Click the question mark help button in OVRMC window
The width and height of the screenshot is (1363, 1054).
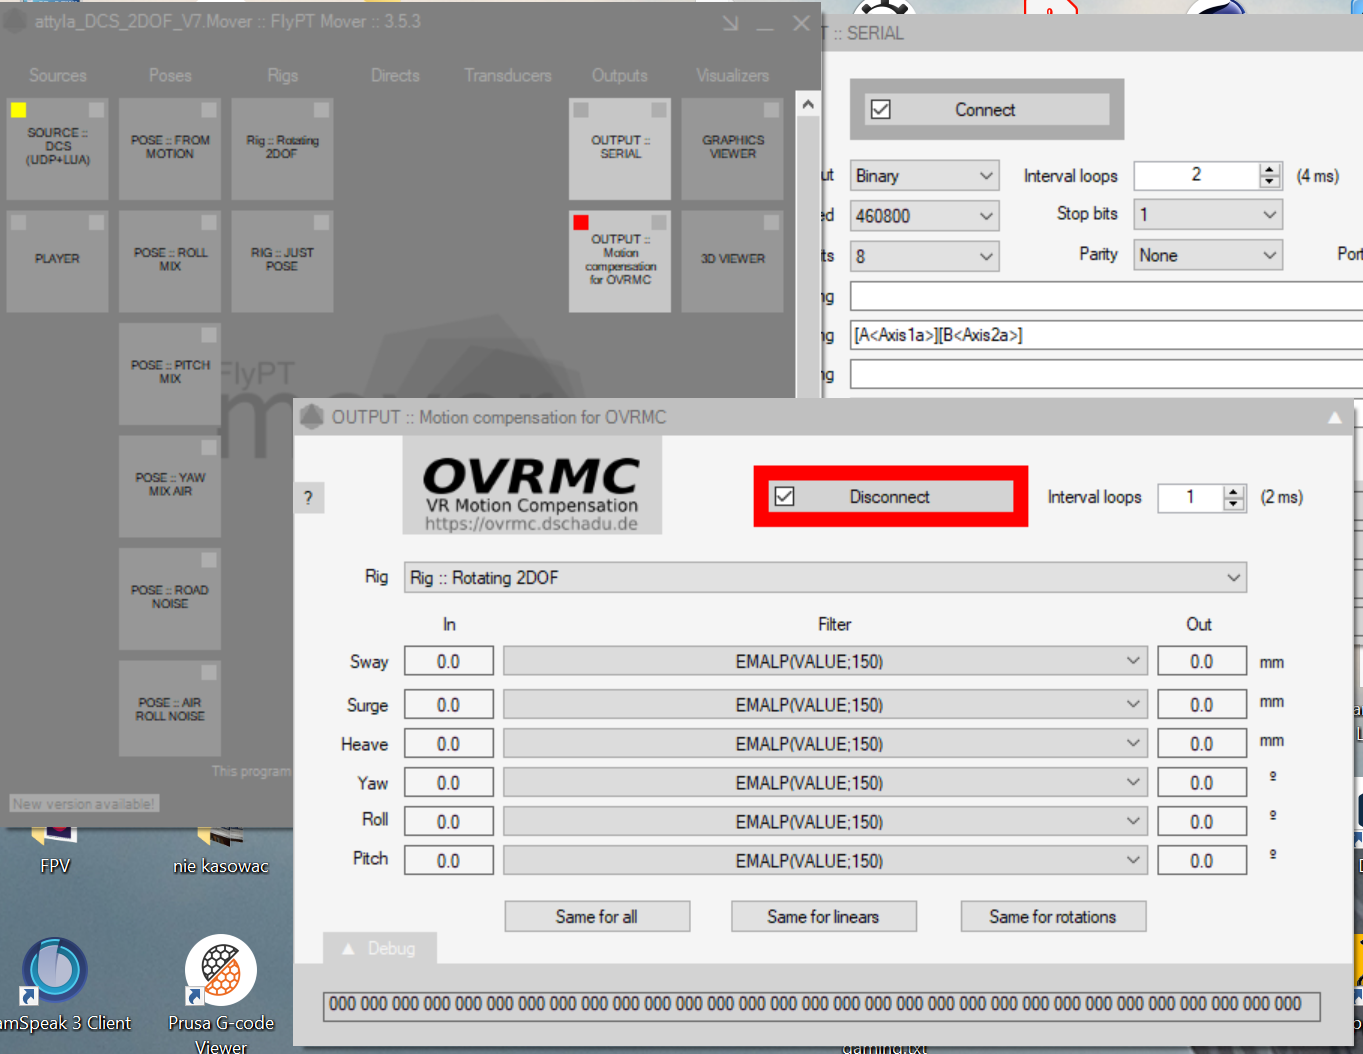click(x=308, y=498)
